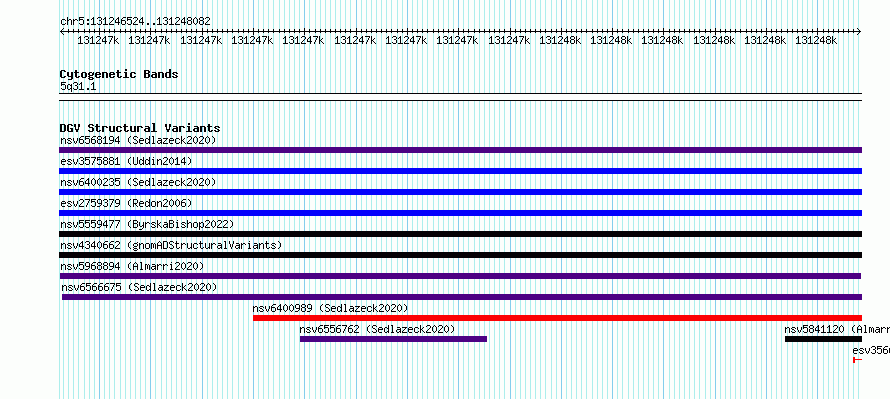The width and height of the screenshot is (890, 399).
Task: Select the nsv6568194 purple variant bar
Action: point(460,150)
